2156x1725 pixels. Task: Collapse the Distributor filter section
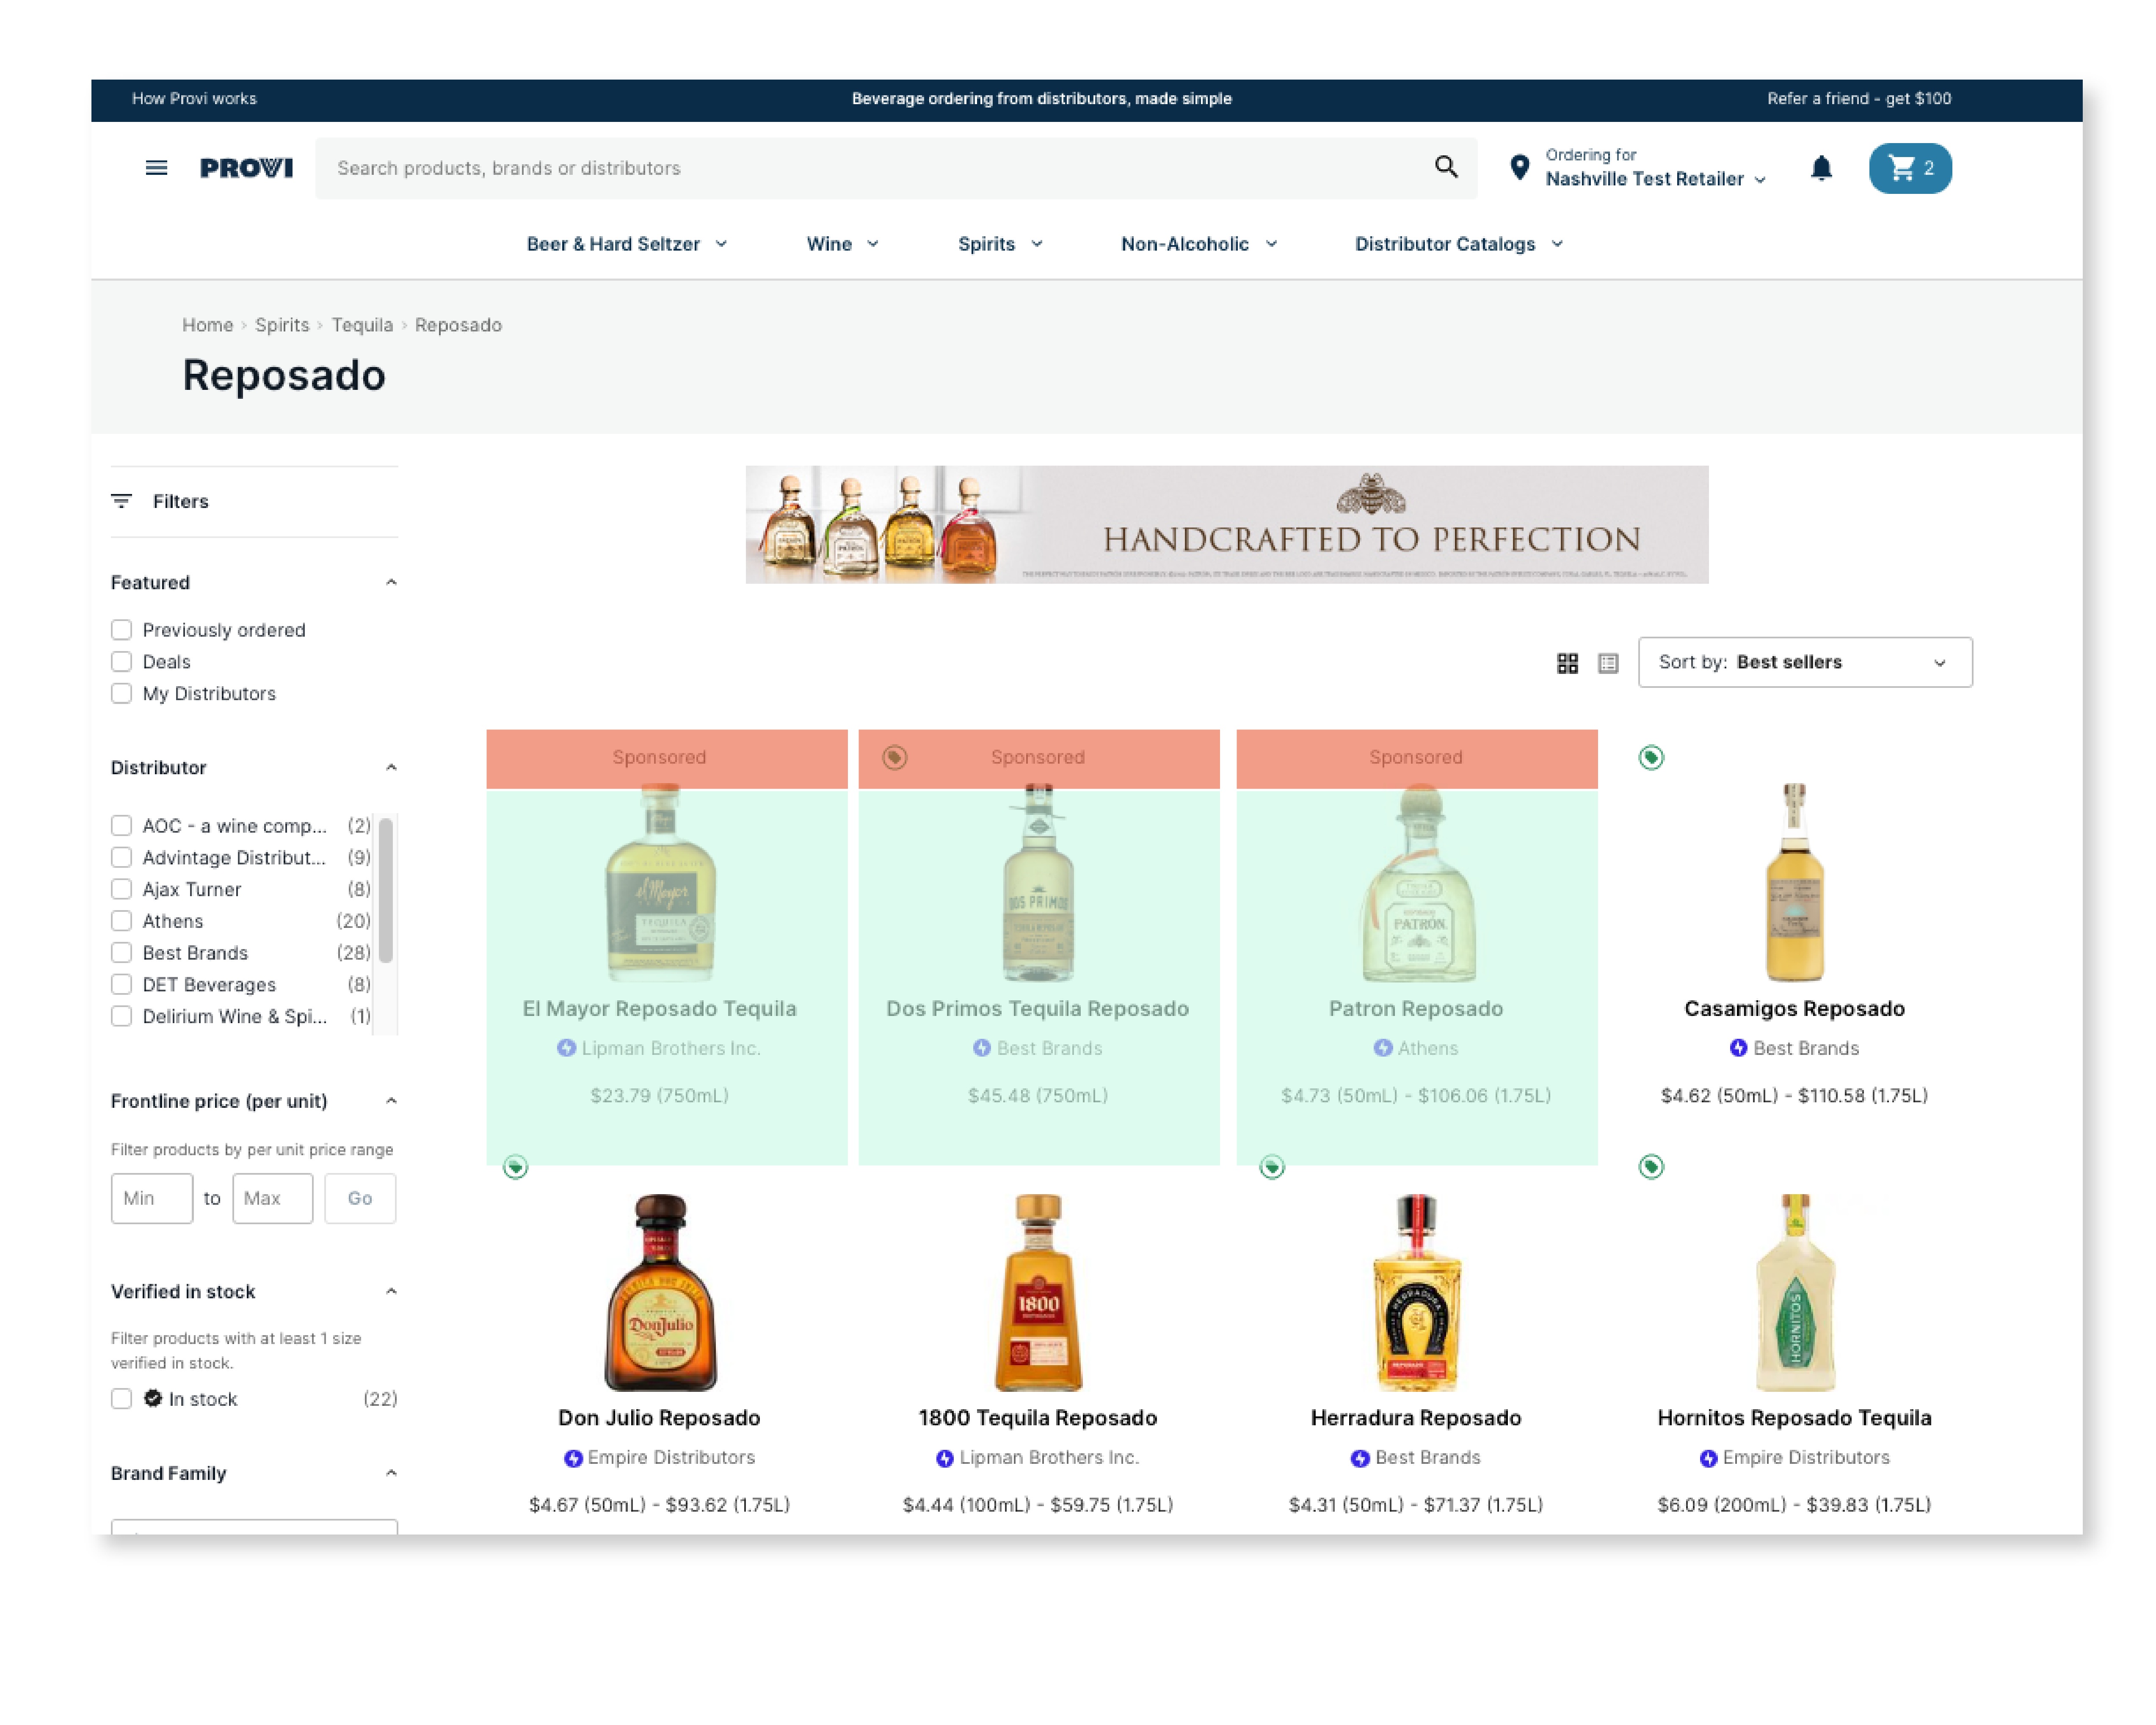click(x=391, y=768)
